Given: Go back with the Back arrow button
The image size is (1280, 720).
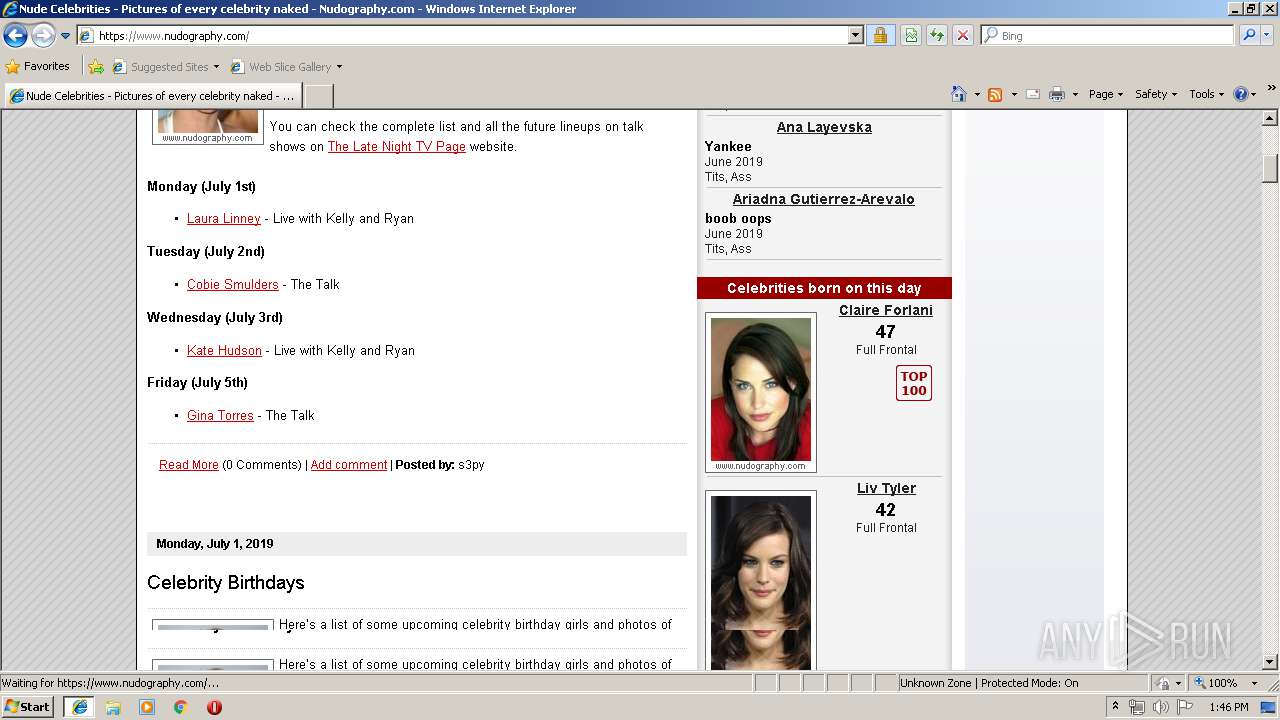Looking at the screenshot, I should [15, 36].
